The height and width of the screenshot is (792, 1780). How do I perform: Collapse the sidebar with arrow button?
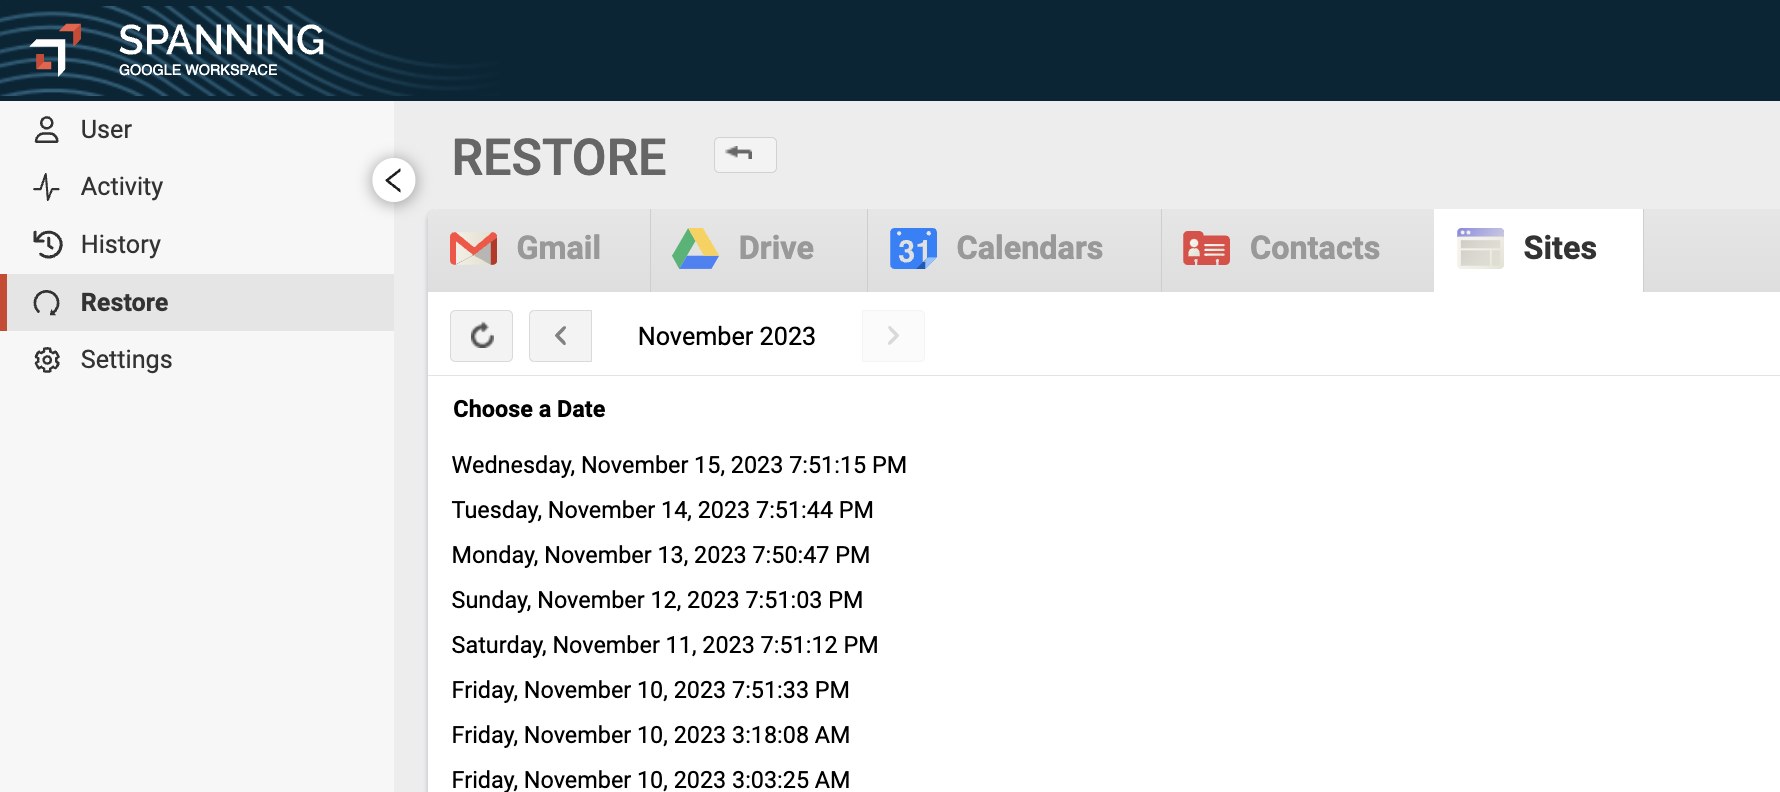pos(394,180)
